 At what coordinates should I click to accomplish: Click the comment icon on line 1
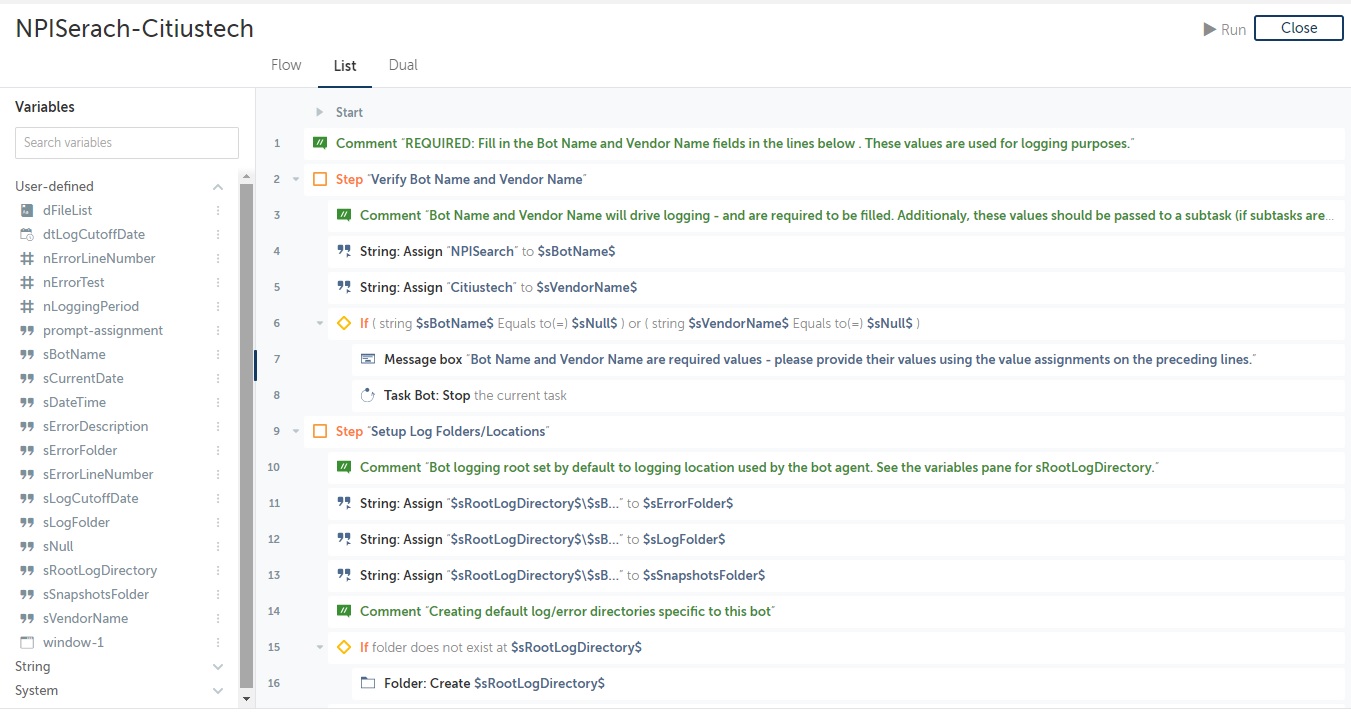click(x=320, y=143)
